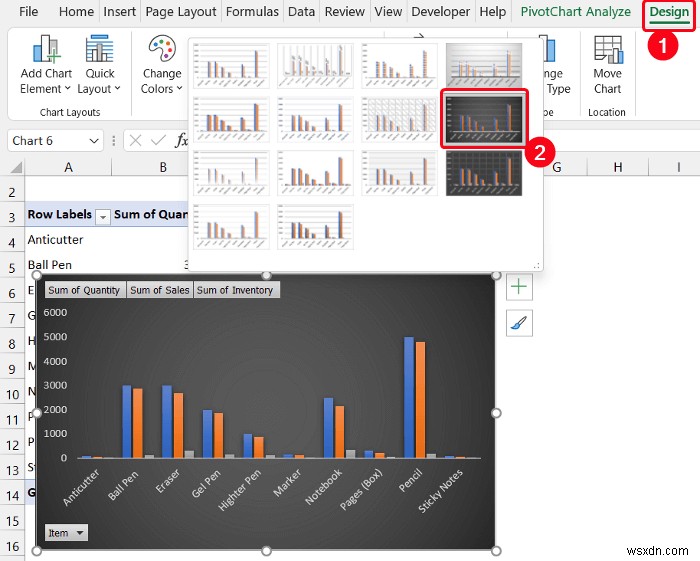The width and height of the screenshot is (700, 561).
Task: Select the second chart style in second row
Action: pos(315,120)
